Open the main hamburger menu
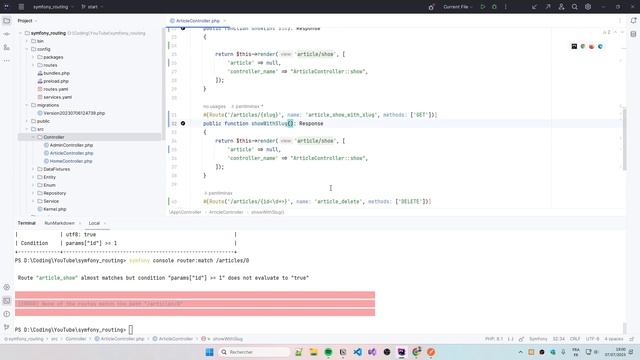This screenshot has height=360, width=640. (x=21, y=7)
